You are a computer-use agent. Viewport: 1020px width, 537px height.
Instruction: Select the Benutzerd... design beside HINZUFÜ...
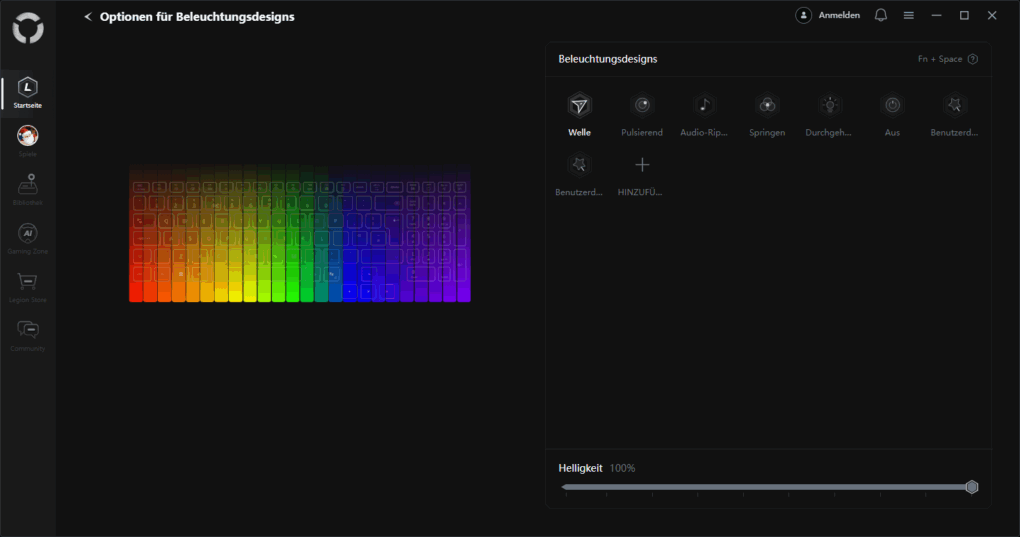coord(579,174)
